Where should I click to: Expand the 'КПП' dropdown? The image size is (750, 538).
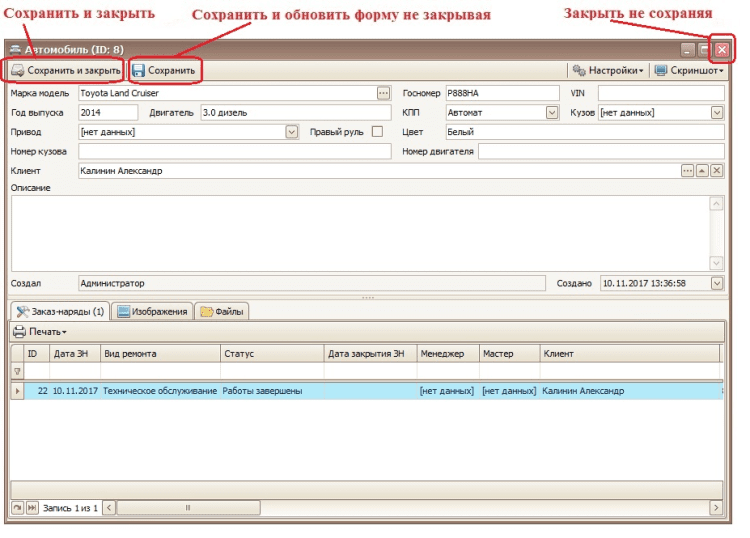point(552,113)
